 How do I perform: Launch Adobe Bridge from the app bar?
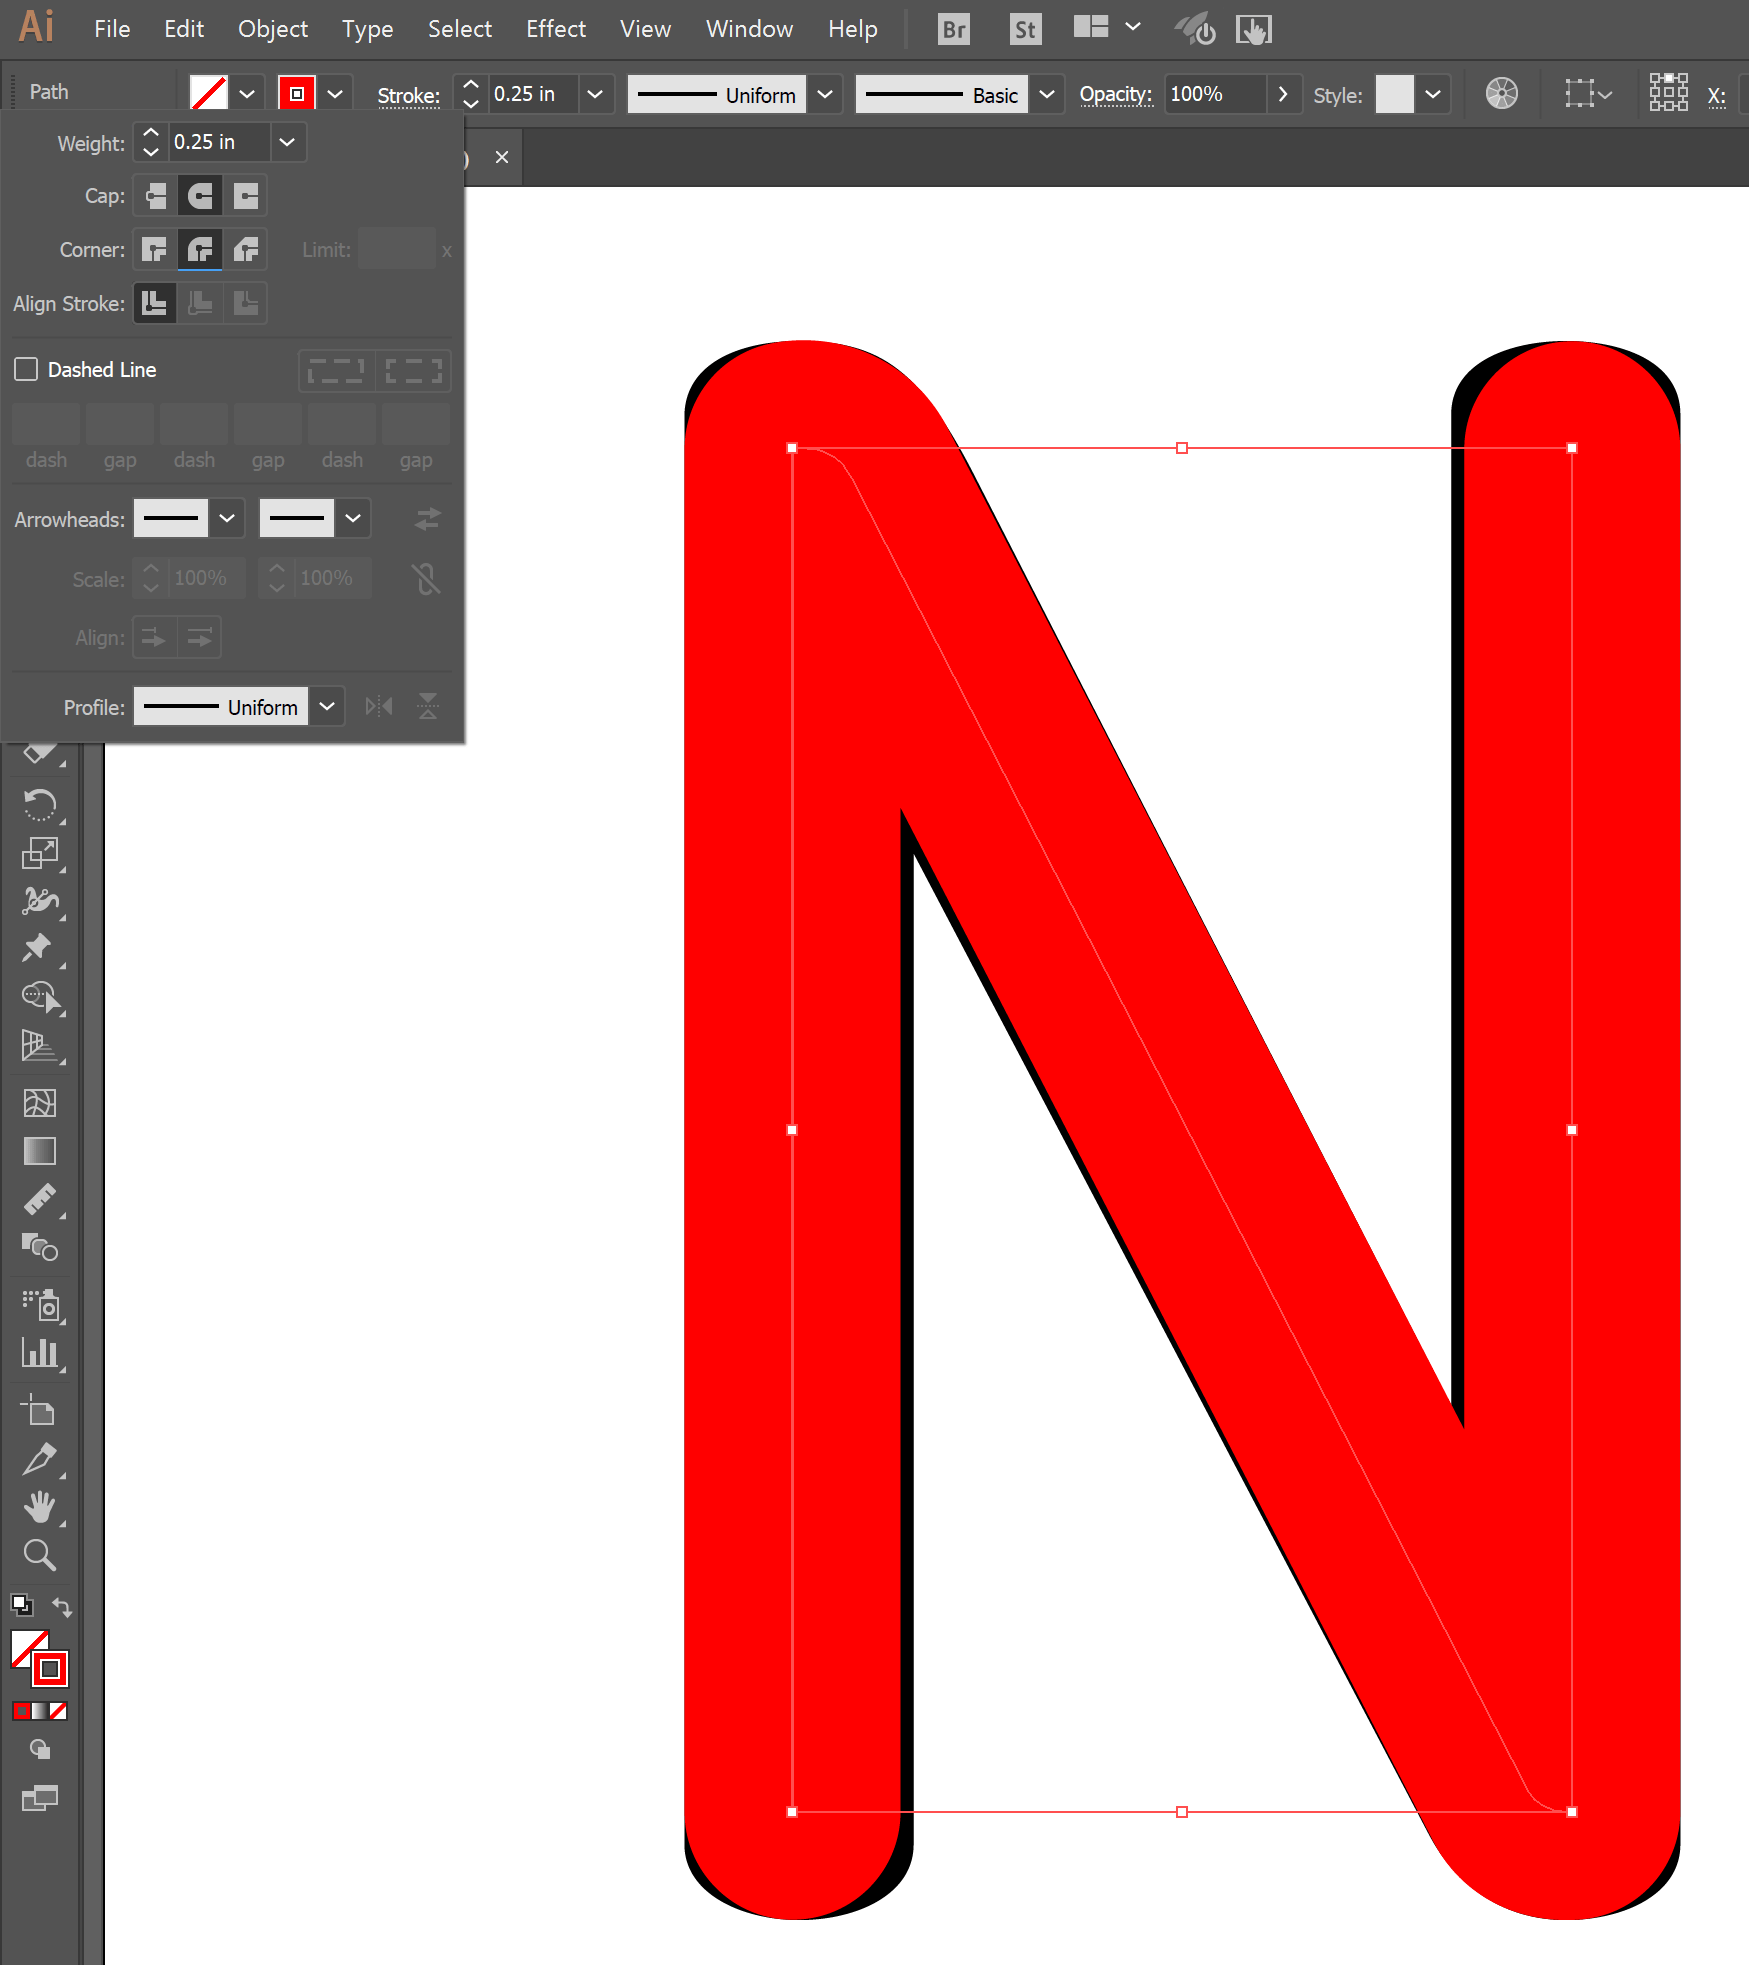tap(952, 29)
